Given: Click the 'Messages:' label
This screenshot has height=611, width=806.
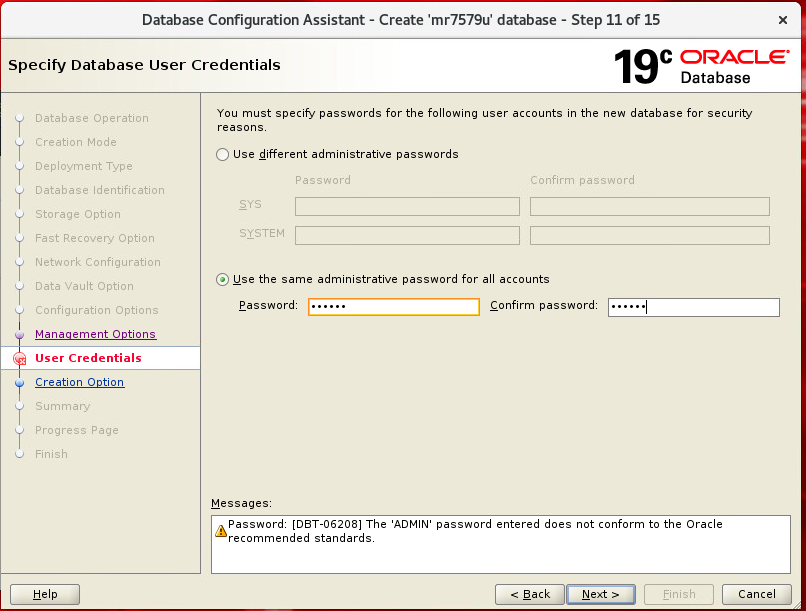Looking at the screenshot, I should point(242,503).
